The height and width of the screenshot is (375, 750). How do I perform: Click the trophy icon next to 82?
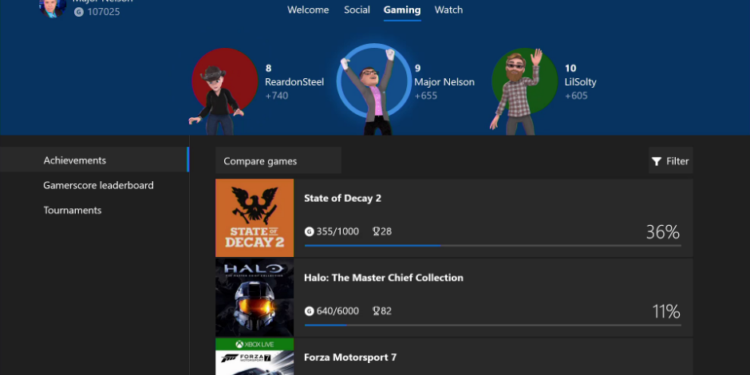tap(376, 311)
